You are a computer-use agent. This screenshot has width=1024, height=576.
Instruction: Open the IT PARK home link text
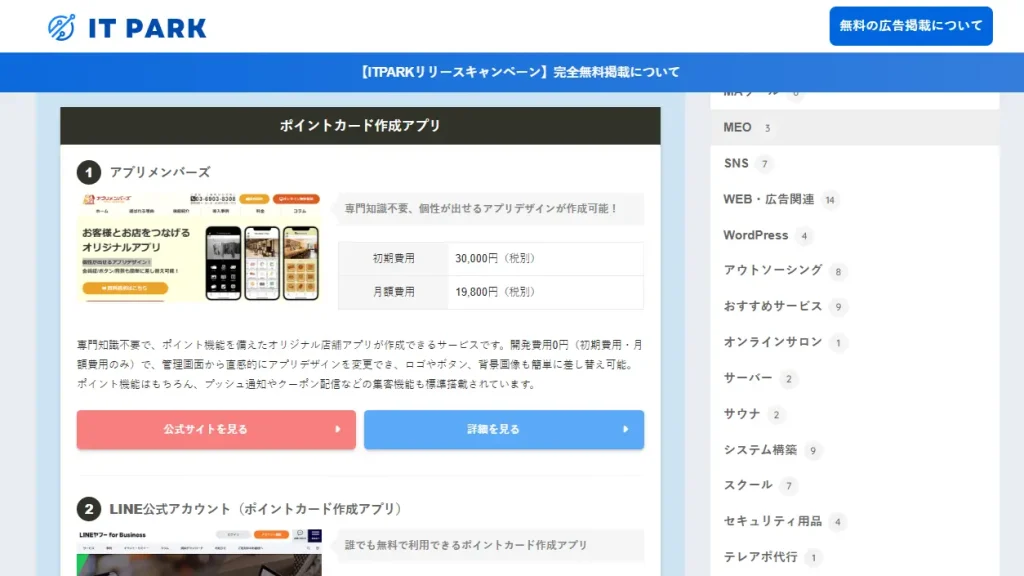click(147, 28)
